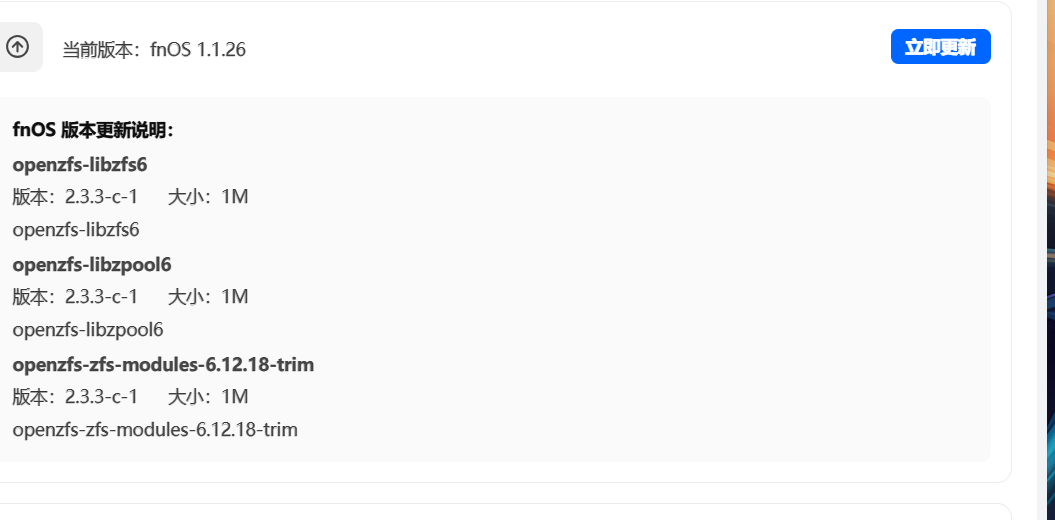The height and width of the screenshot is (520, 1055).
Task: Click the bold openzfs-libzfs6 package title
Action: (x=80, y=164)
